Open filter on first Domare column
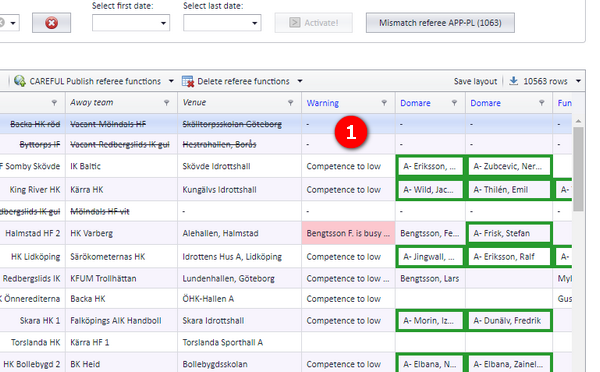The height and width of the screenshot is (372, 600). 454,103
